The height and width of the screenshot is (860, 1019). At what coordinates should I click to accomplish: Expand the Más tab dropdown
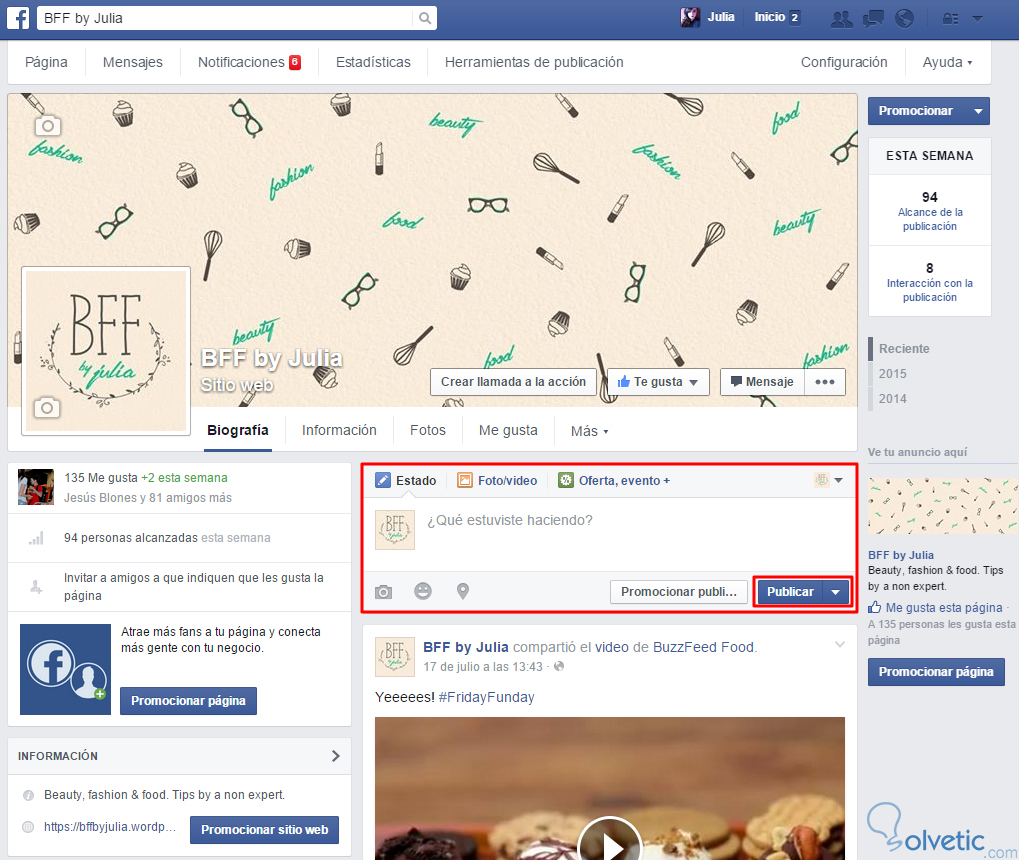589,431
